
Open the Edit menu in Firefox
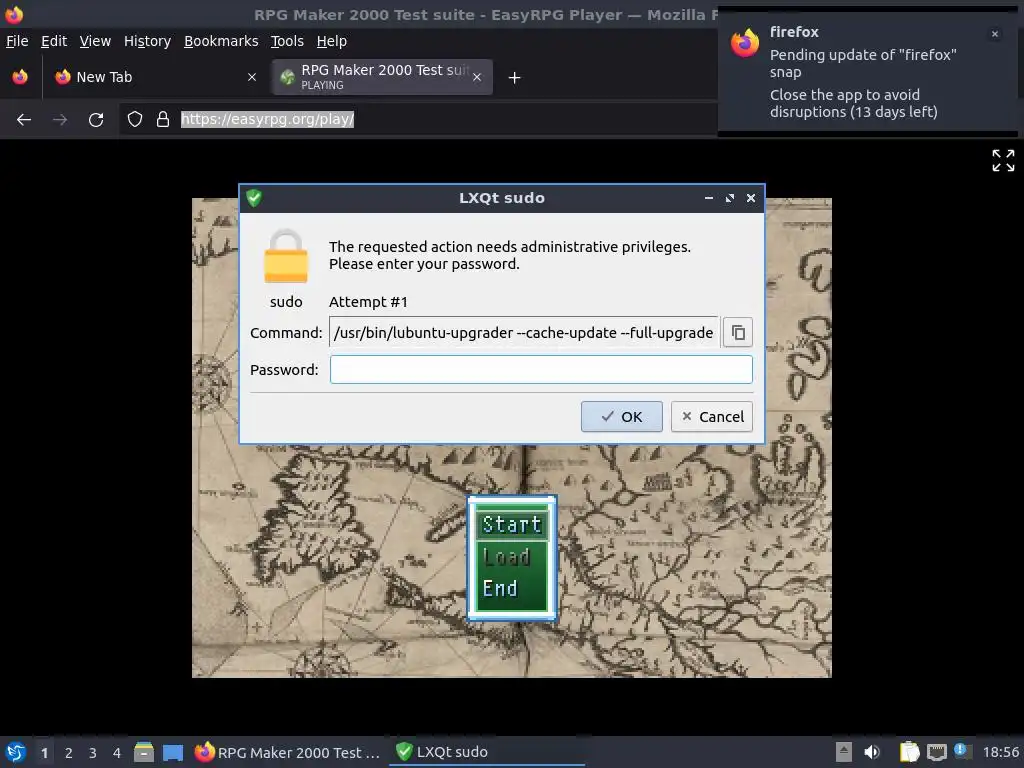pos(54,41)
